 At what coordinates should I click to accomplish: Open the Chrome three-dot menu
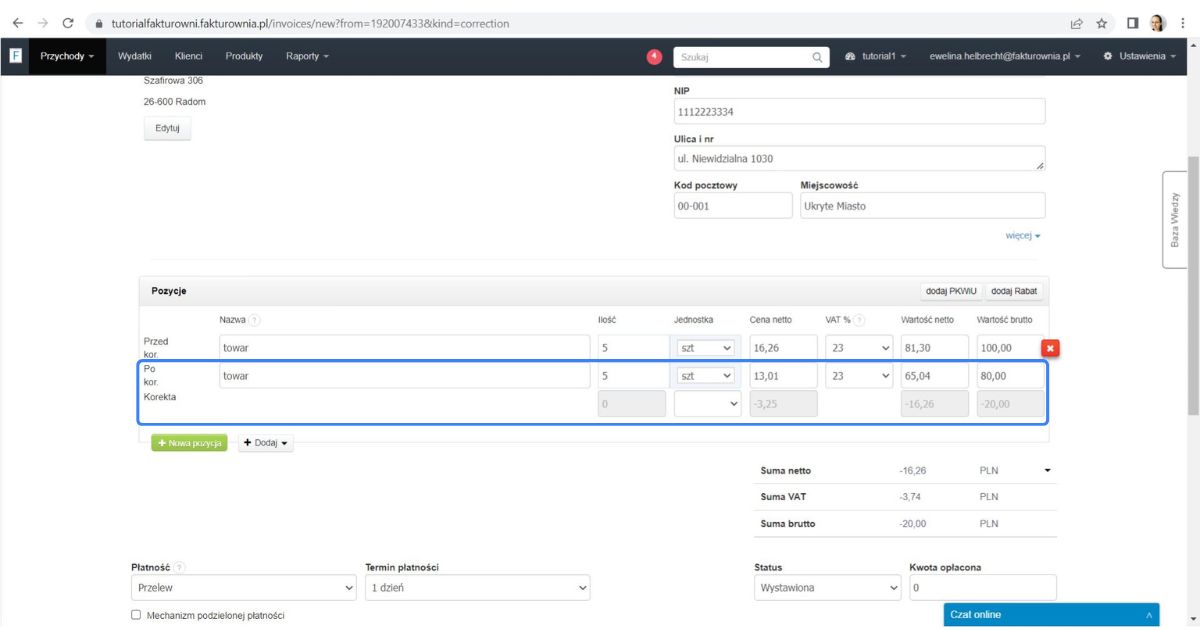click(x=1183, y=22)
